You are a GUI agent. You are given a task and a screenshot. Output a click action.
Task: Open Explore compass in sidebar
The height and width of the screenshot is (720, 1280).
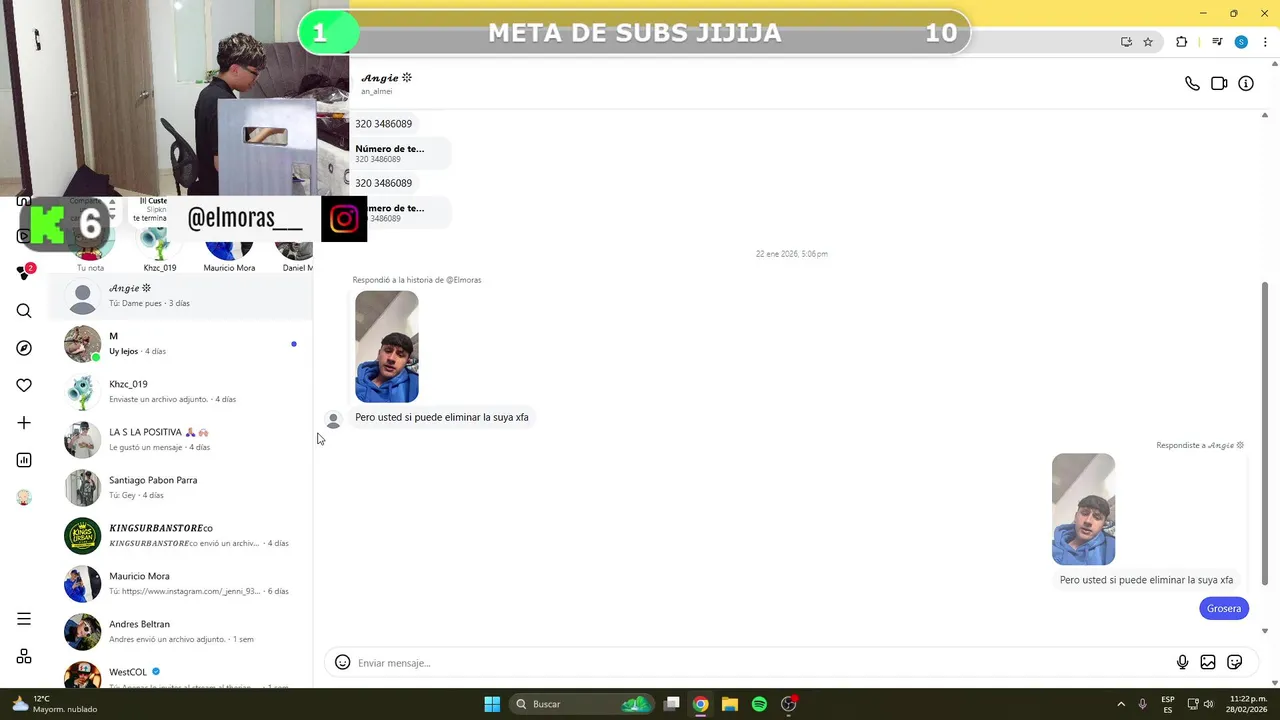tap(24, 348)
